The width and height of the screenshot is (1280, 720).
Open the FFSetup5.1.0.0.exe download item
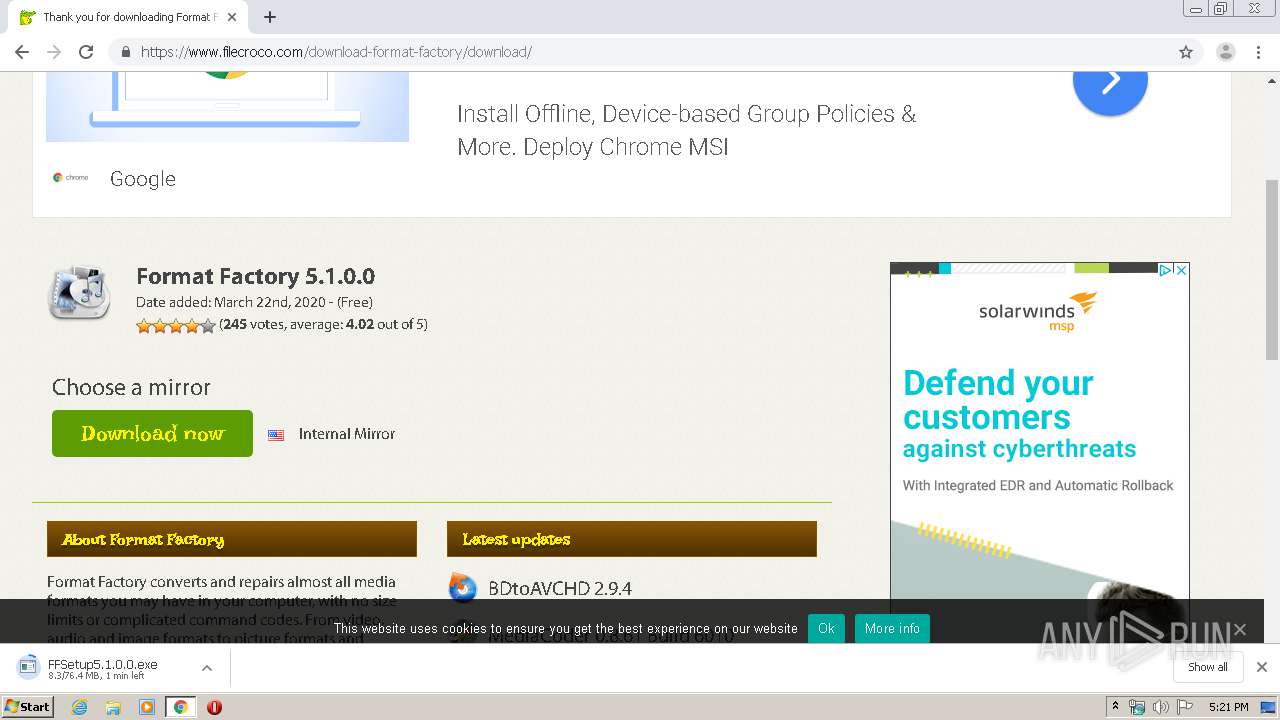[103, 668]
